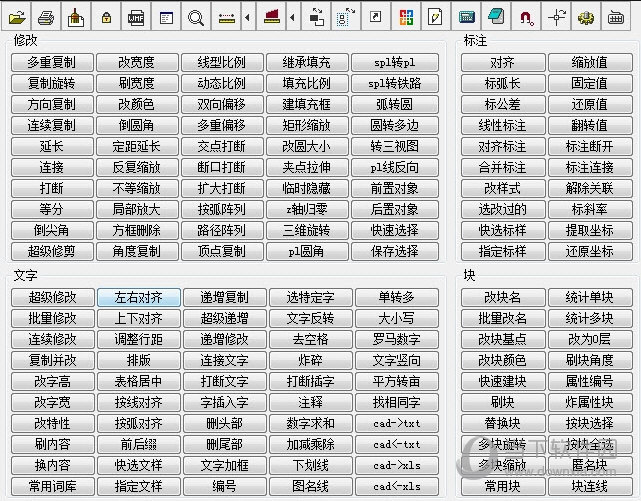Click 临时隐藏 button
This screenshot has width=641, height=501.
coord(307,188)
